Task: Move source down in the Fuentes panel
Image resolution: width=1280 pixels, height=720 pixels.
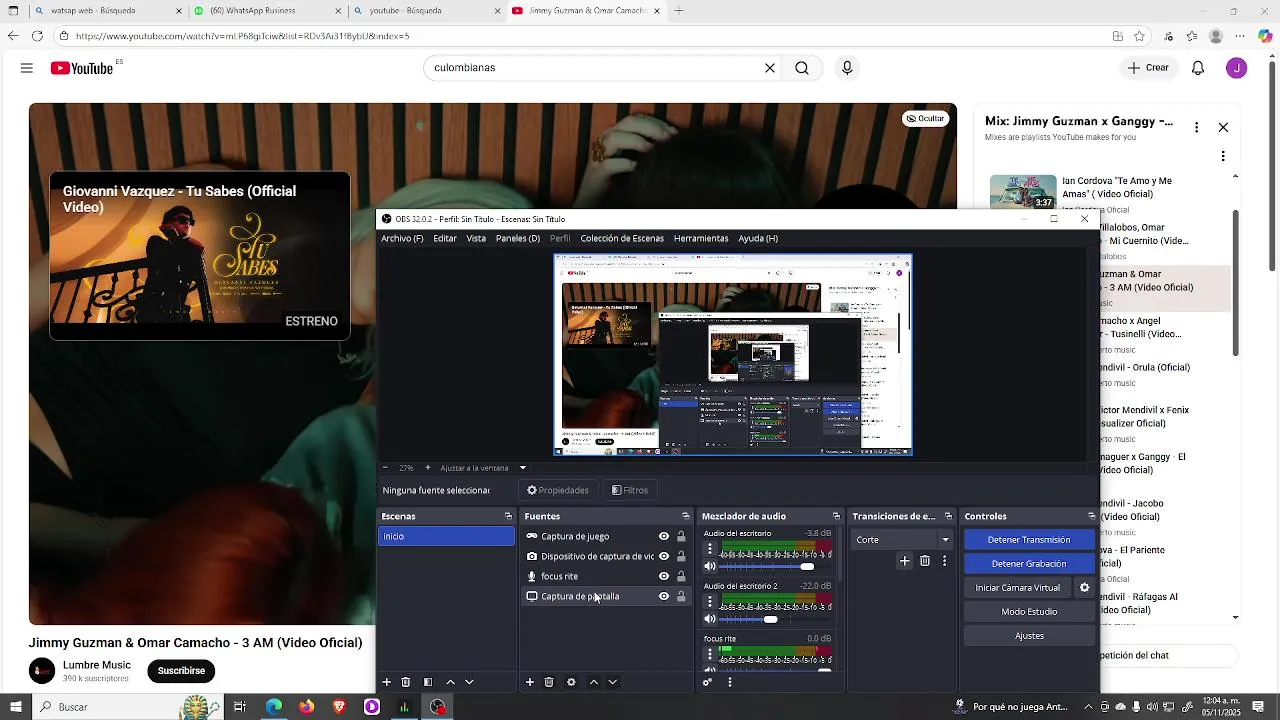Action: [x=612, y=682]
